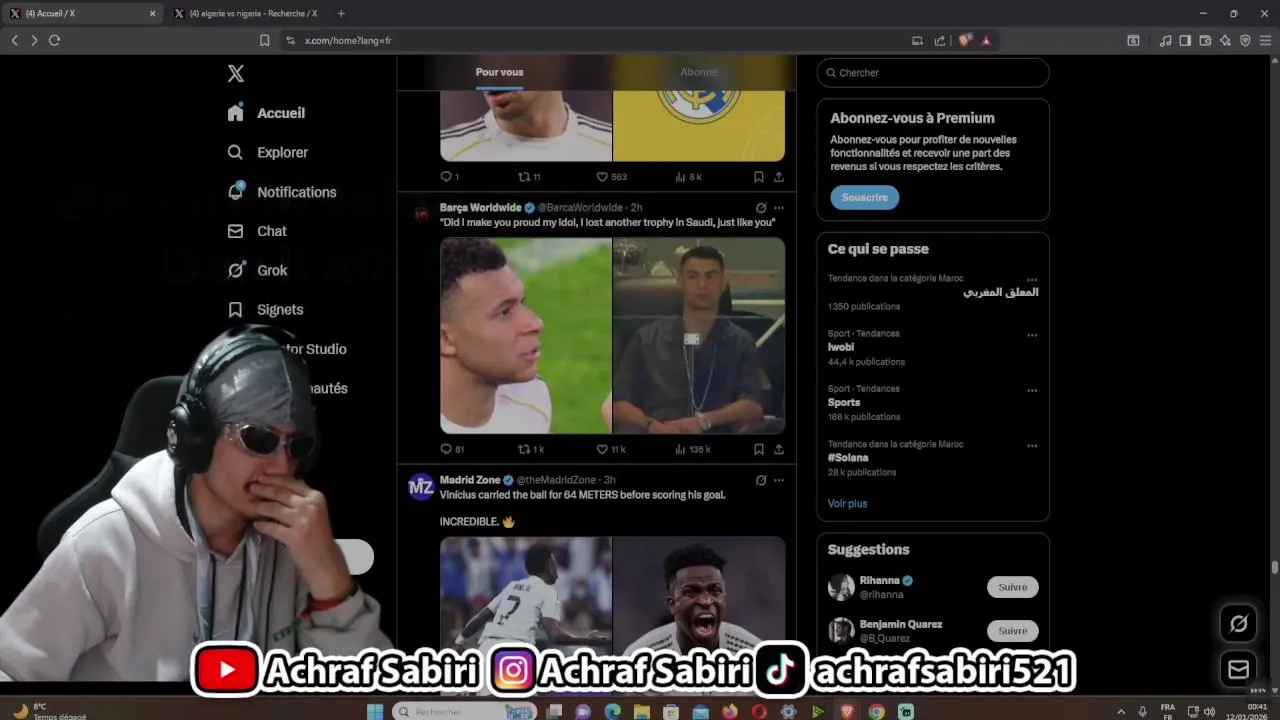
Task: Click the bookmark icon beside the address bar
Action: point(264,40)
